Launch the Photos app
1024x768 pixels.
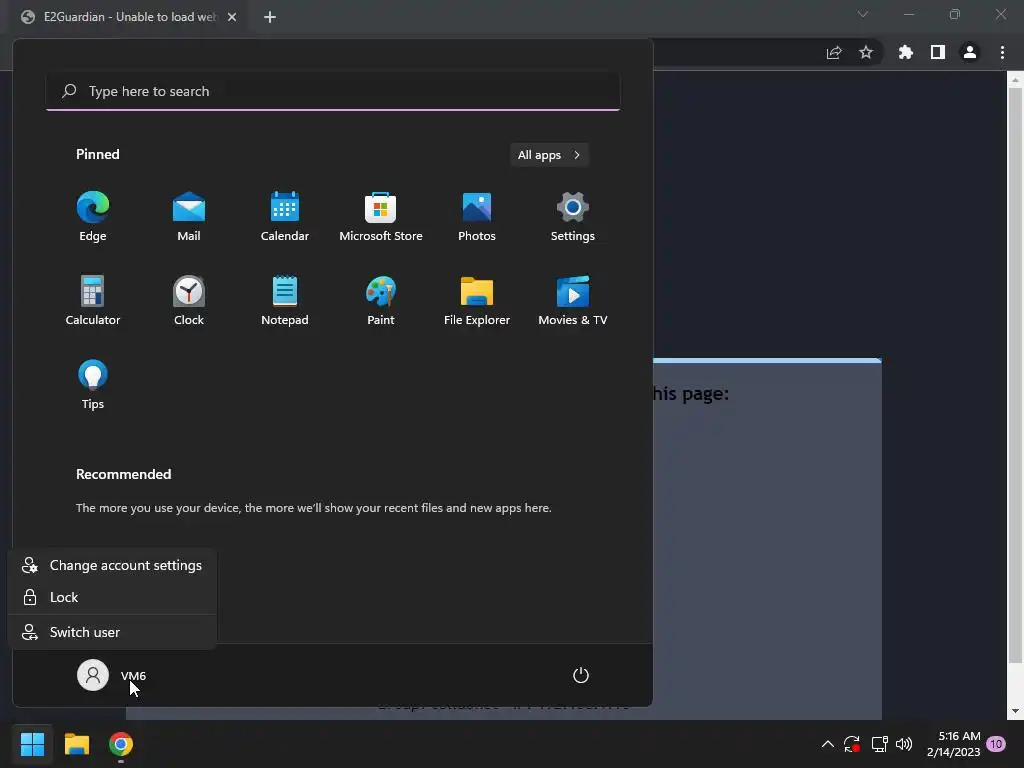tap(477, 216)
